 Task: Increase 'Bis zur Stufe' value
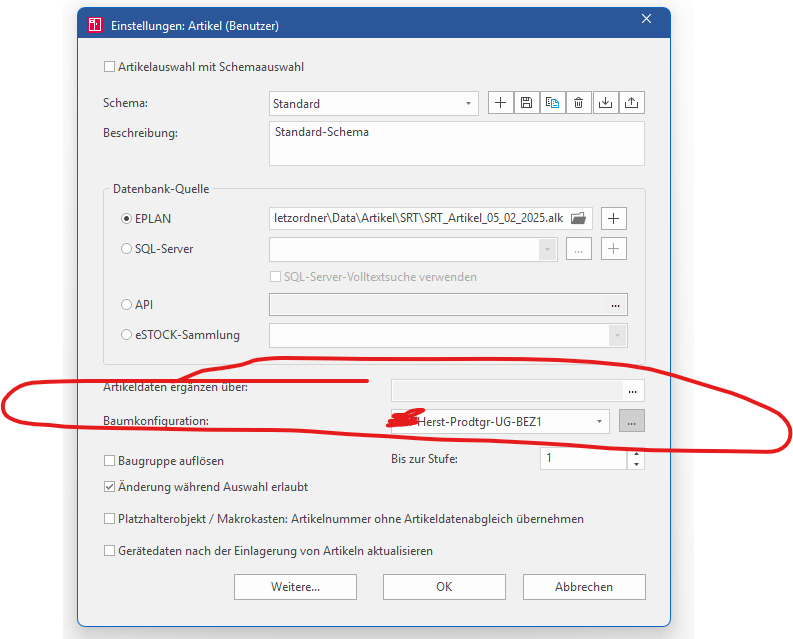tap(636, 453)
